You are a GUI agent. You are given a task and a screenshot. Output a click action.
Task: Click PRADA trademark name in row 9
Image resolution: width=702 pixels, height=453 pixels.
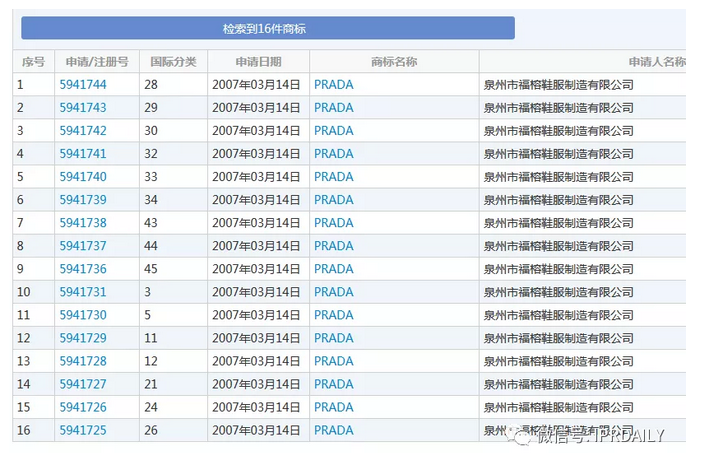(x=334, y=269)
